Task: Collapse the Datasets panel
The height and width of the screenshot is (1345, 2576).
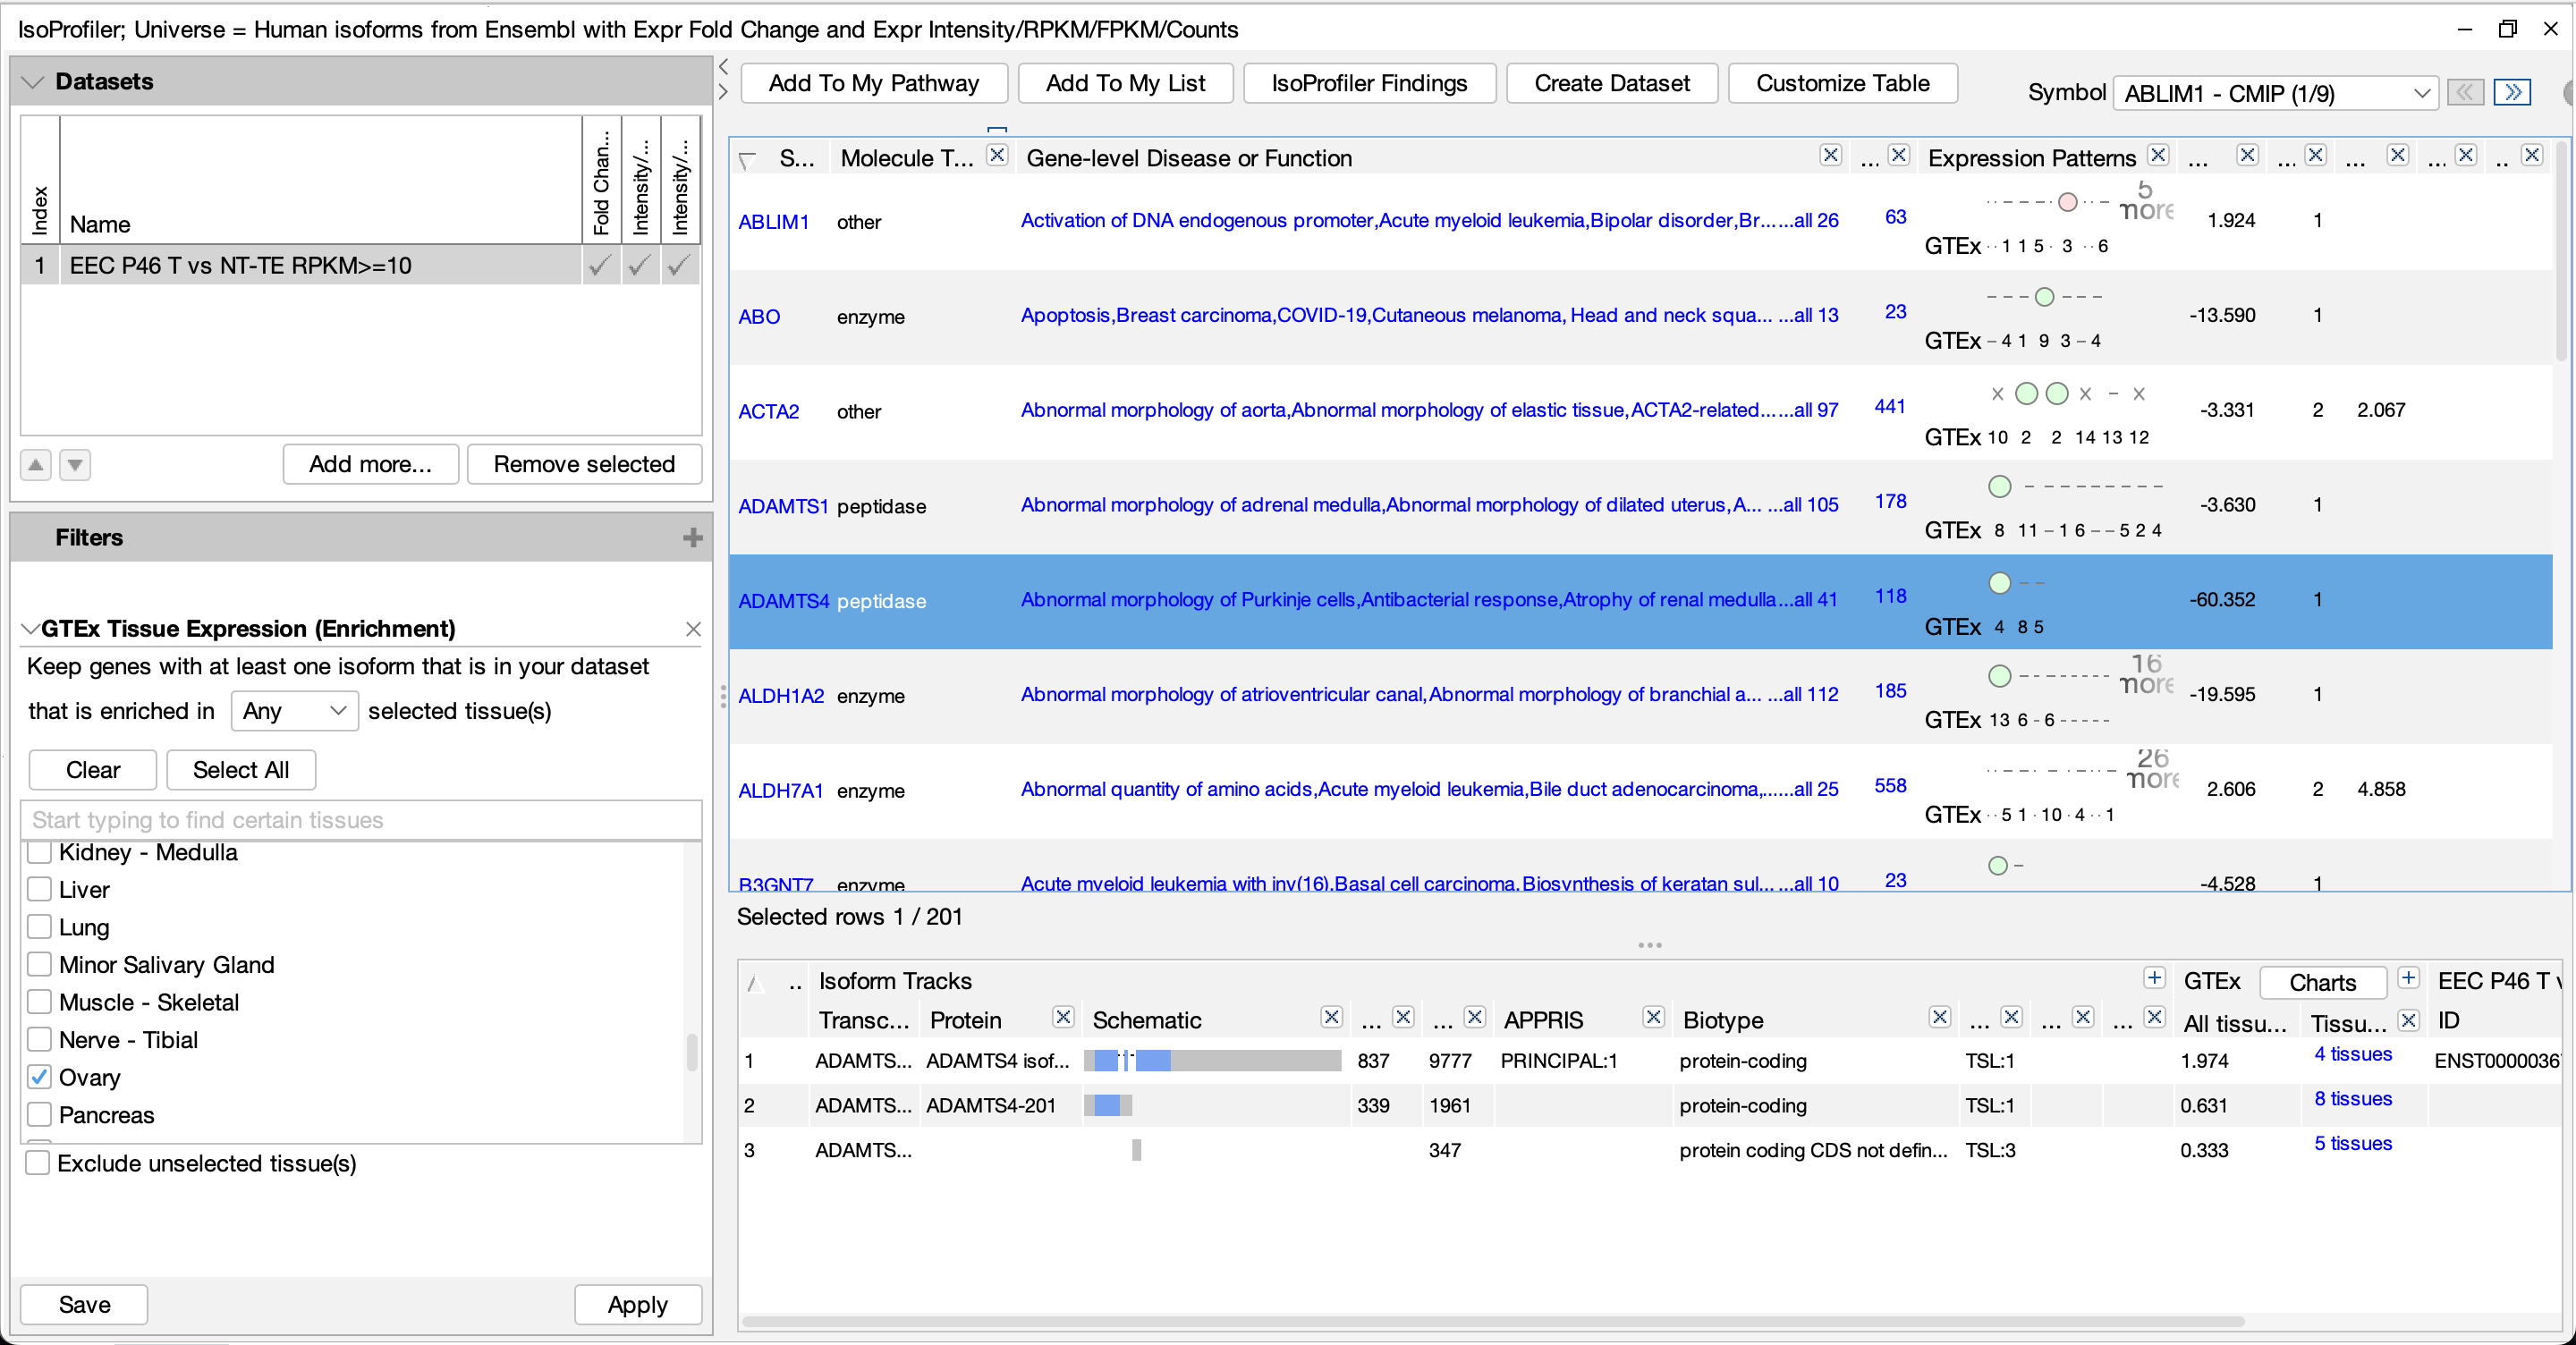Action: [33, 82]
